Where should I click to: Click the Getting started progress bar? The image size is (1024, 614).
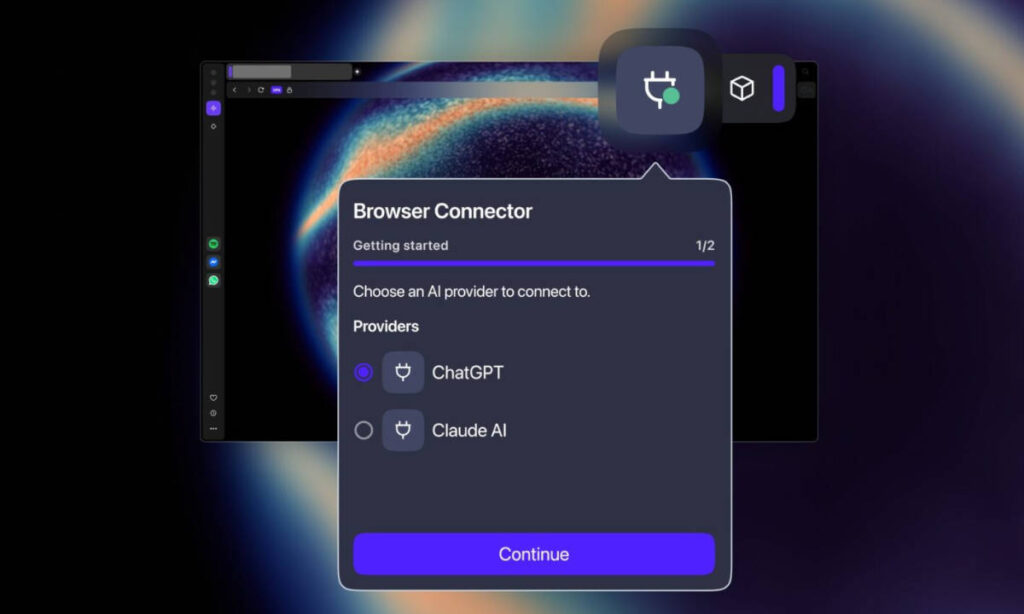pos(533,263)
